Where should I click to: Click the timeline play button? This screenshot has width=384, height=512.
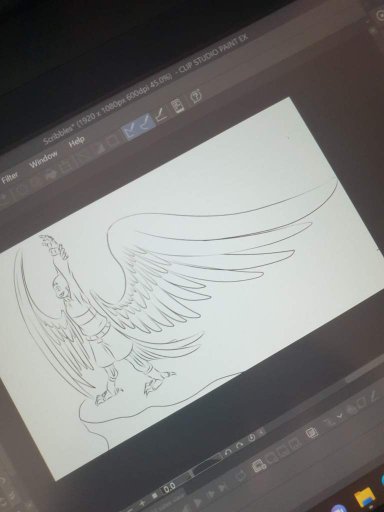[x=198, y=502]
